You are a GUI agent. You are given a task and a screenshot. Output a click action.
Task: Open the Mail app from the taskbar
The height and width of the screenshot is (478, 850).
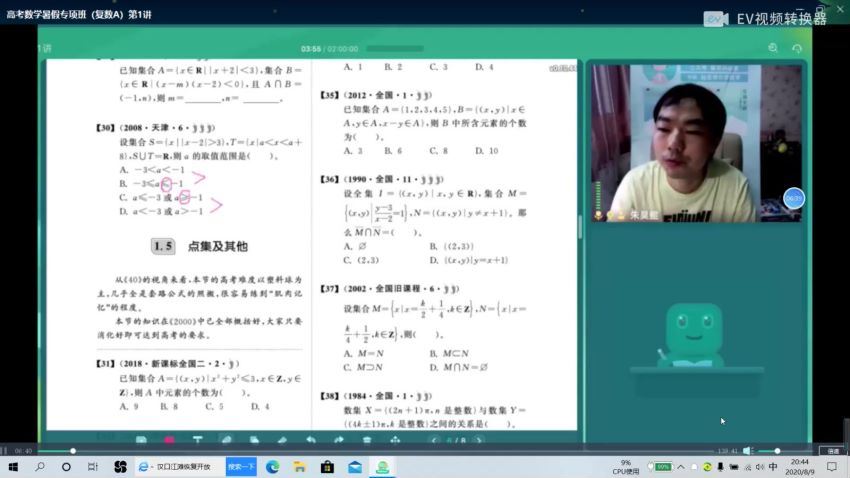[355, 467]
